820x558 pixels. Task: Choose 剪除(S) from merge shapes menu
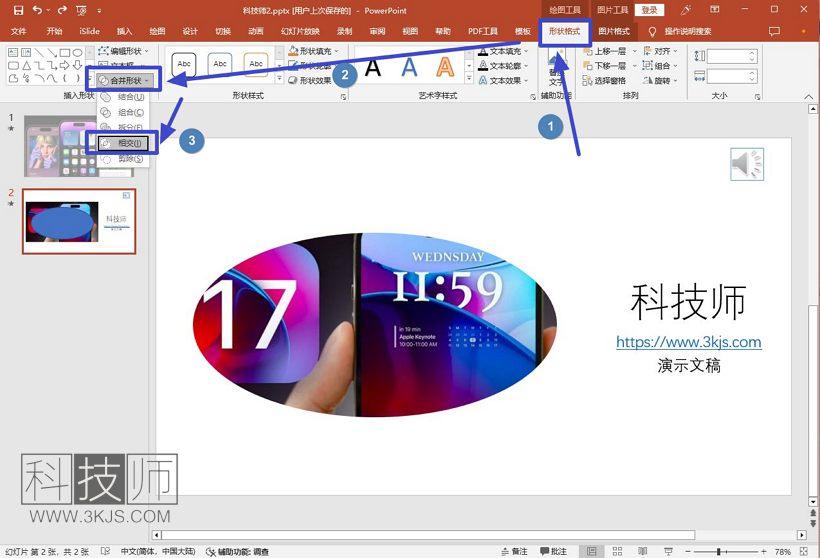coord(124,158)
